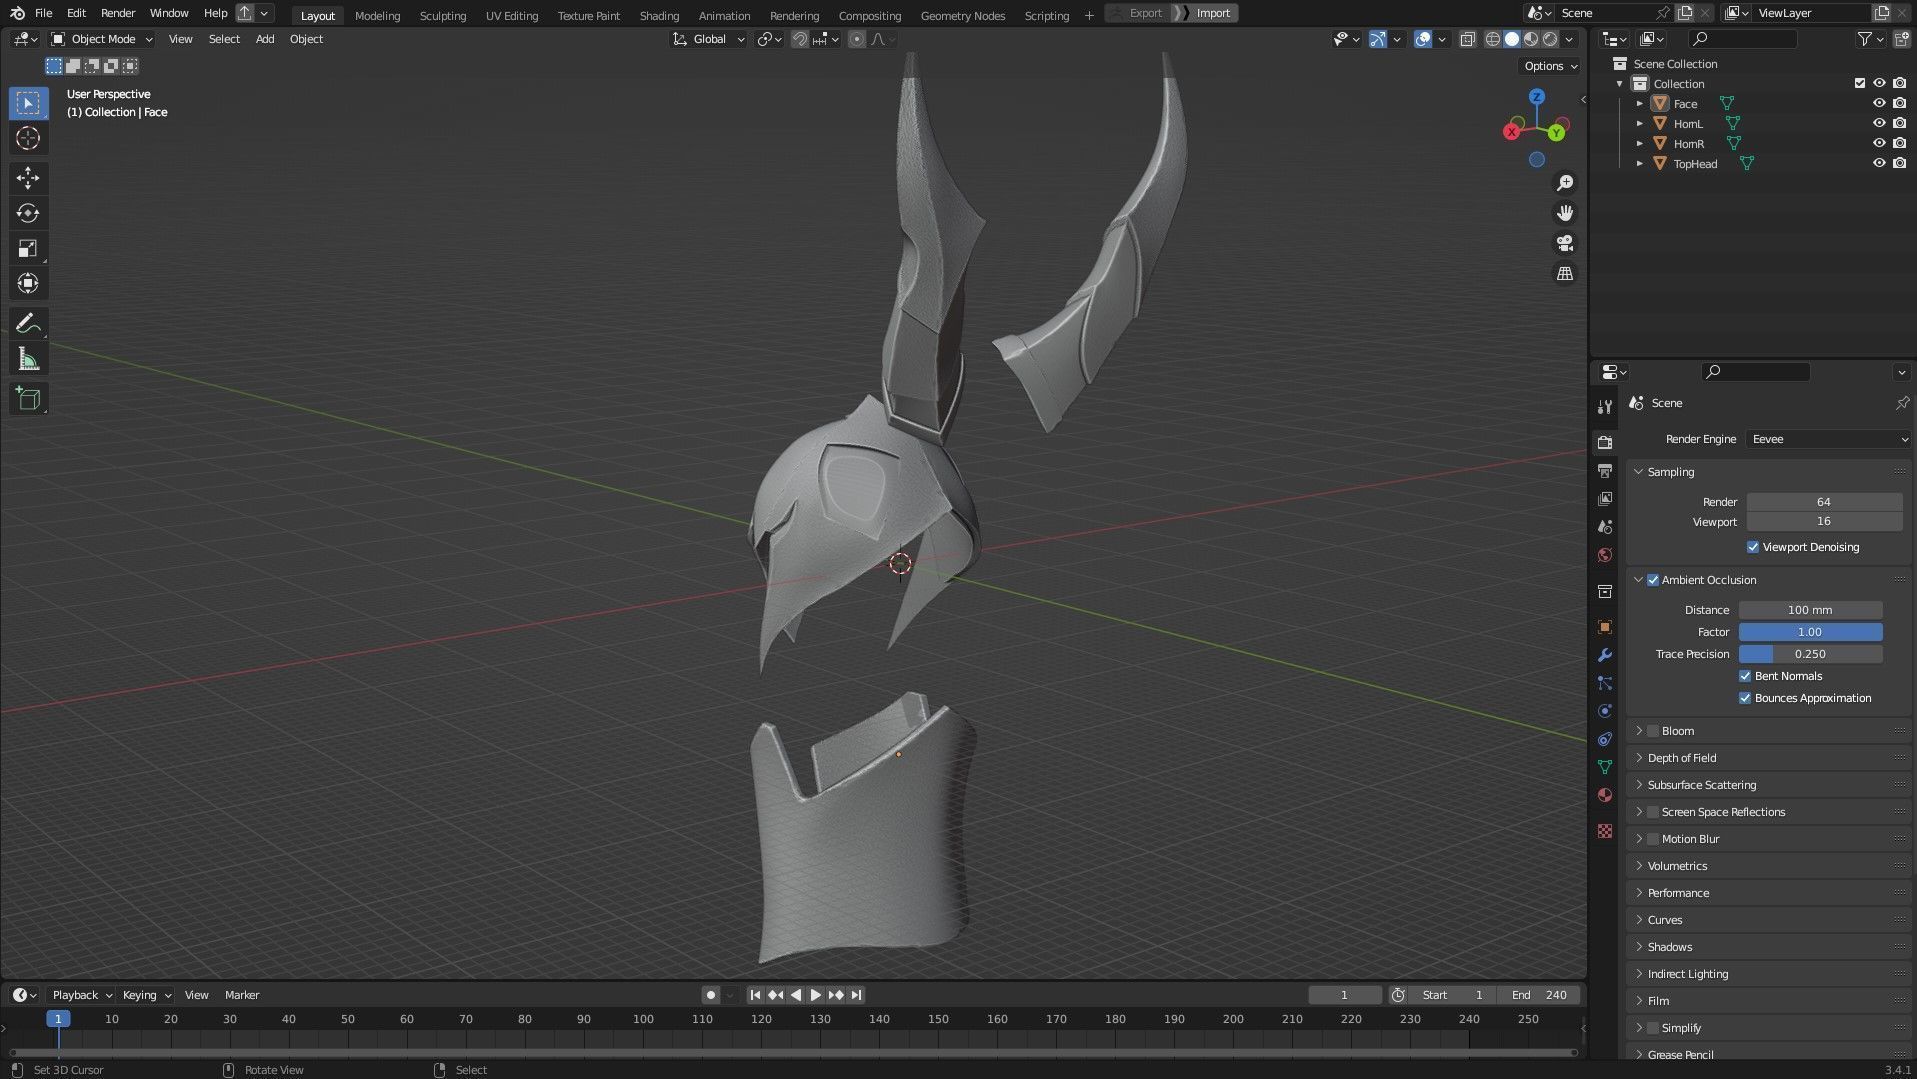The image size is (1917, 1079).
Task: Open the viewport Add menu
Action: 265,39
